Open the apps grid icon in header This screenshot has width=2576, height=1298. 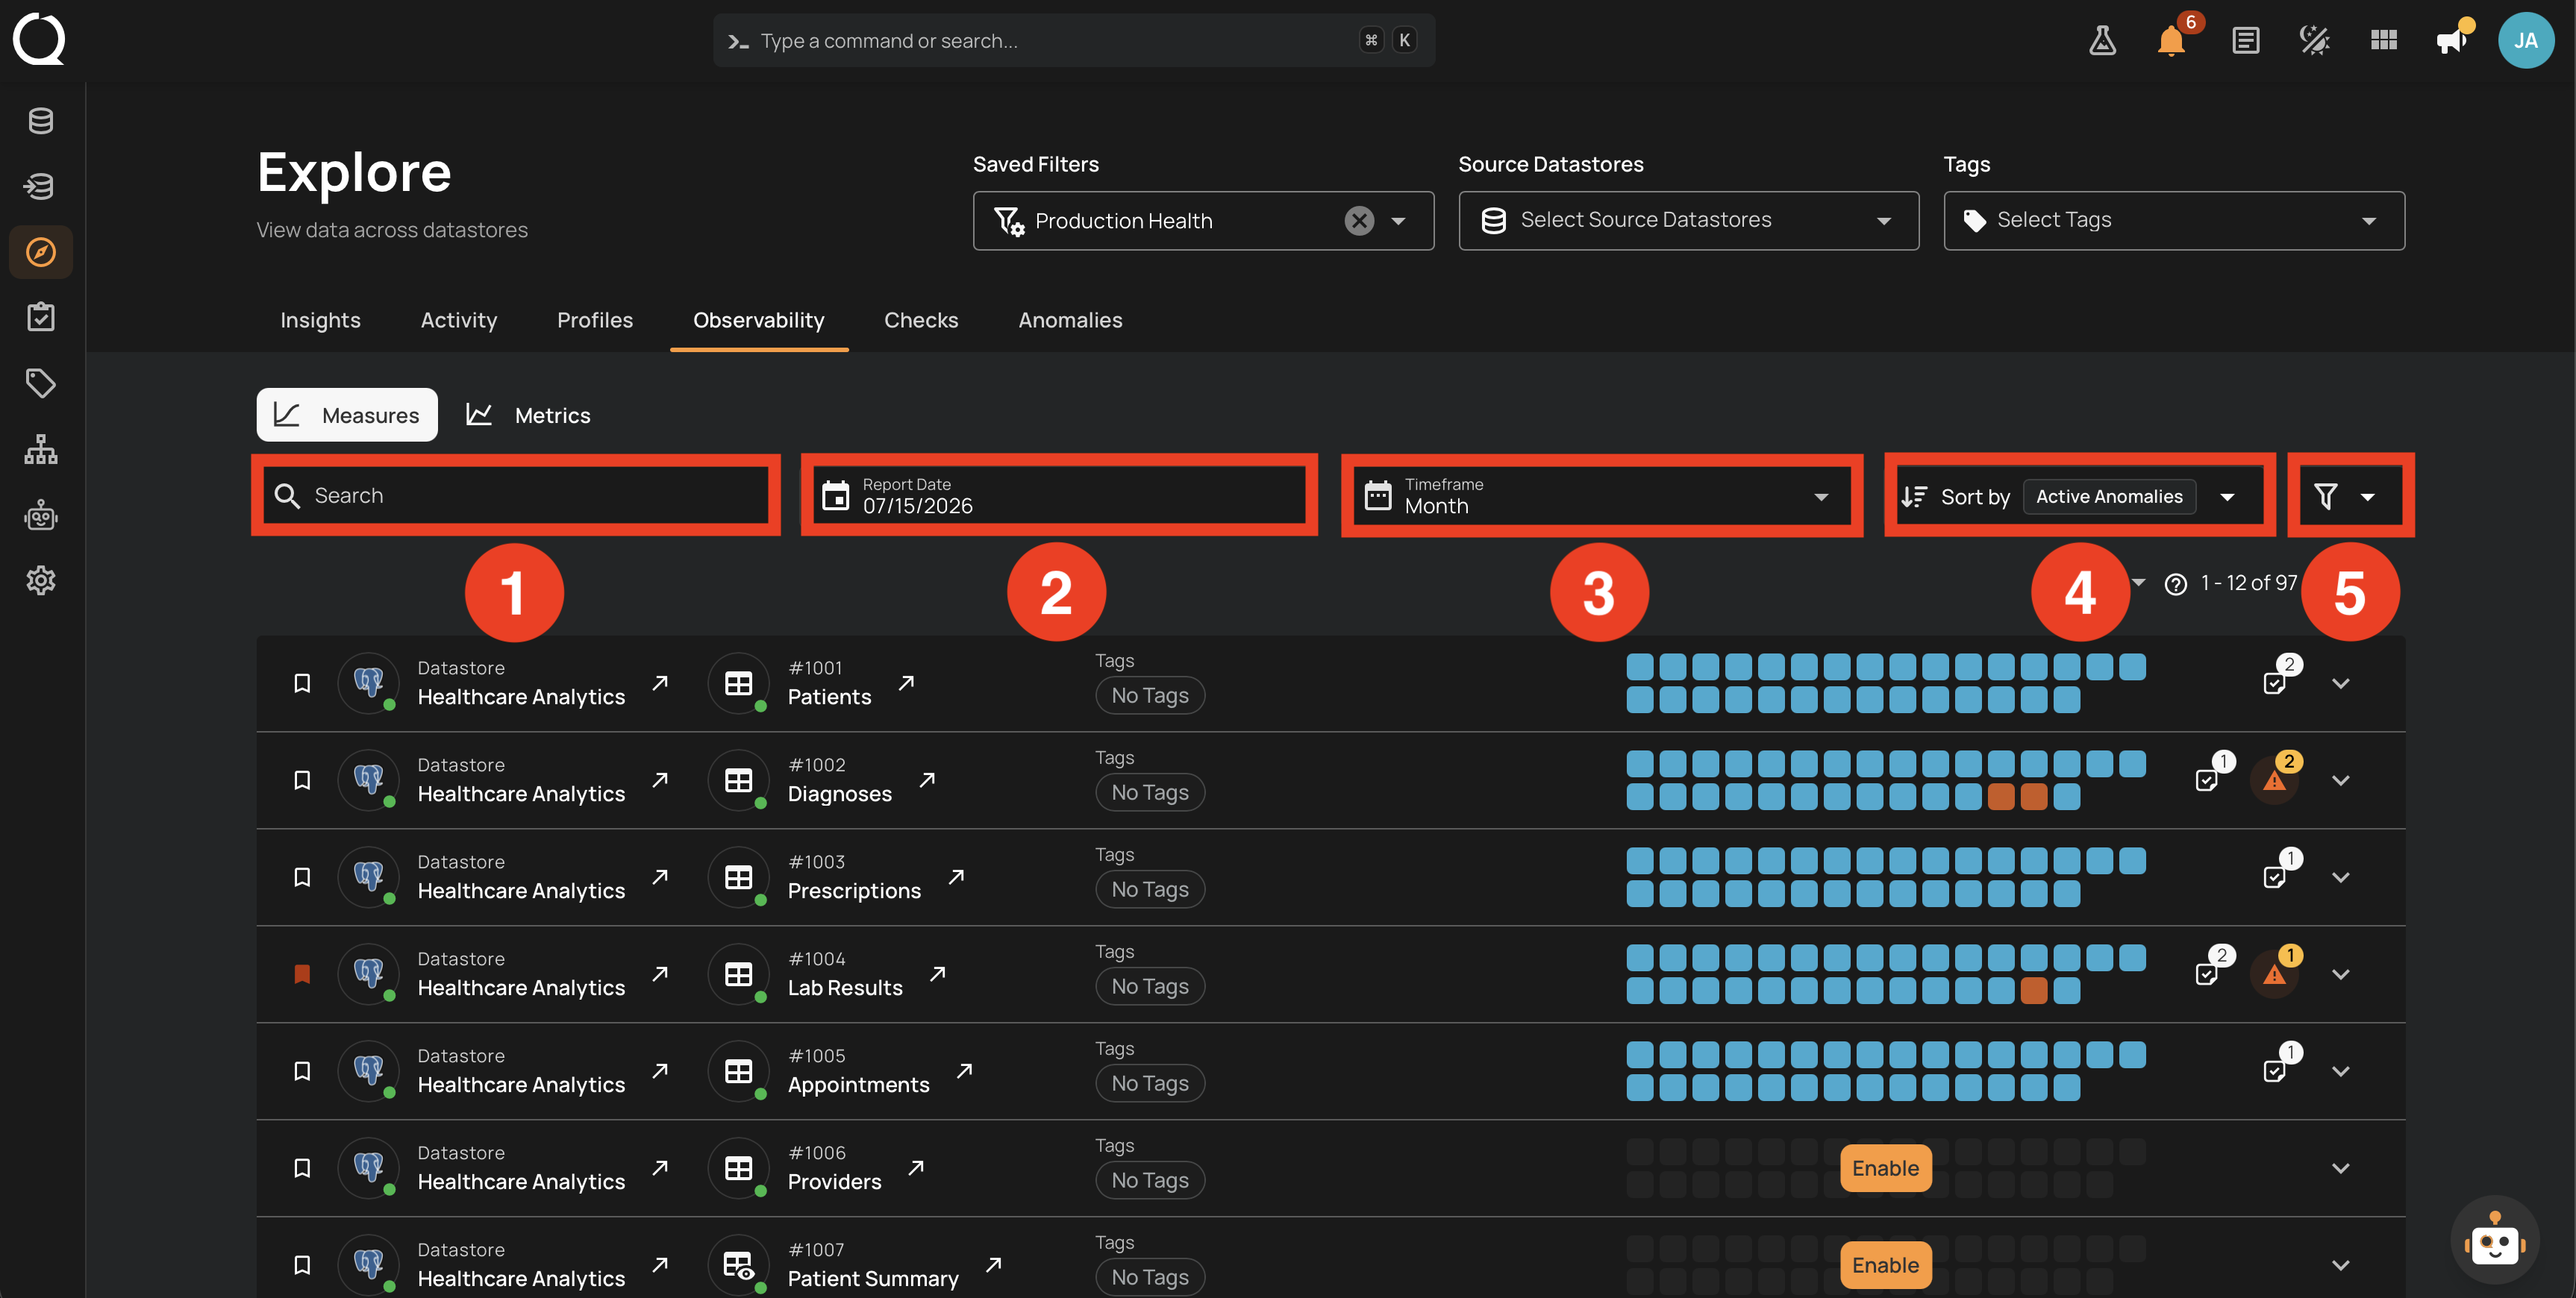pyautogui.click(x=2384, y=40)
